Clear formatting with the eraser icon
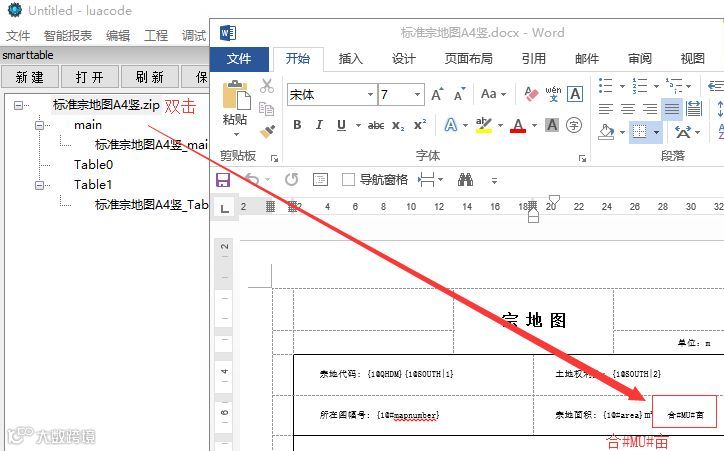Screen dimensions: 724x451 click(531, 94)
